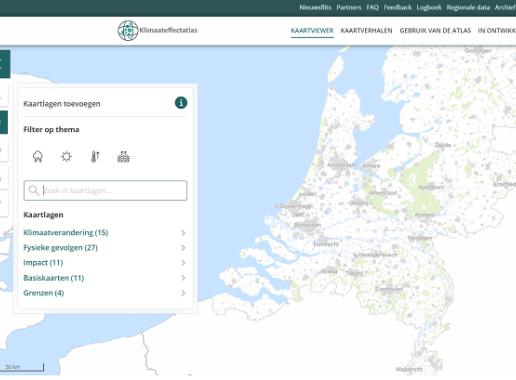Expand the Klimaatverandering (15) chevron
Screen dimensions: 516x380
click(x=183, y=233)
